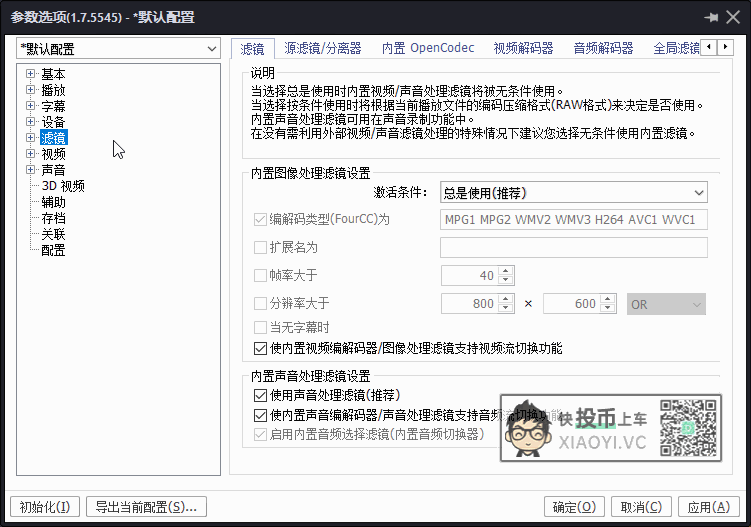The height and width of the screenshot is (527, 751).
Task: Select 设备 in the settings tree
Action: (x=53, y=122)
